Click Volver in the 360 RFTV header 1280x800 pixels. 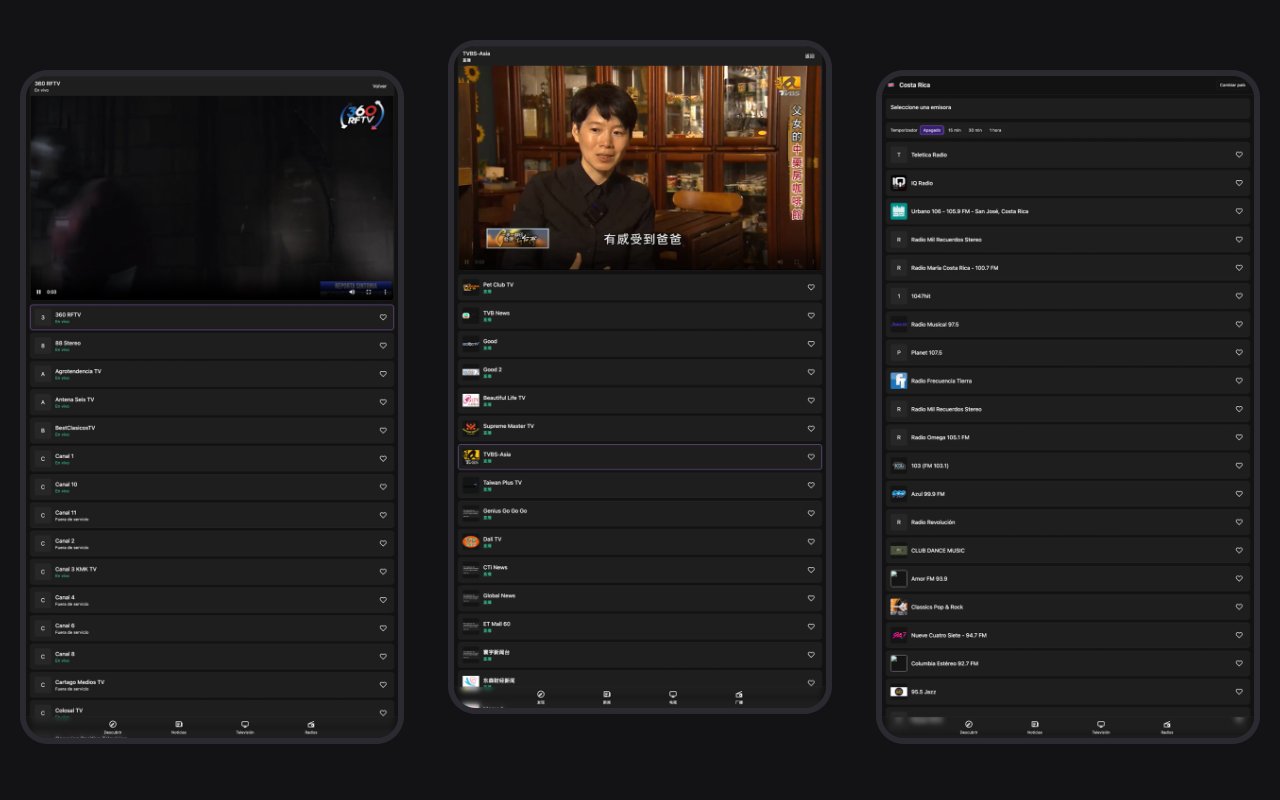[380, 86]
